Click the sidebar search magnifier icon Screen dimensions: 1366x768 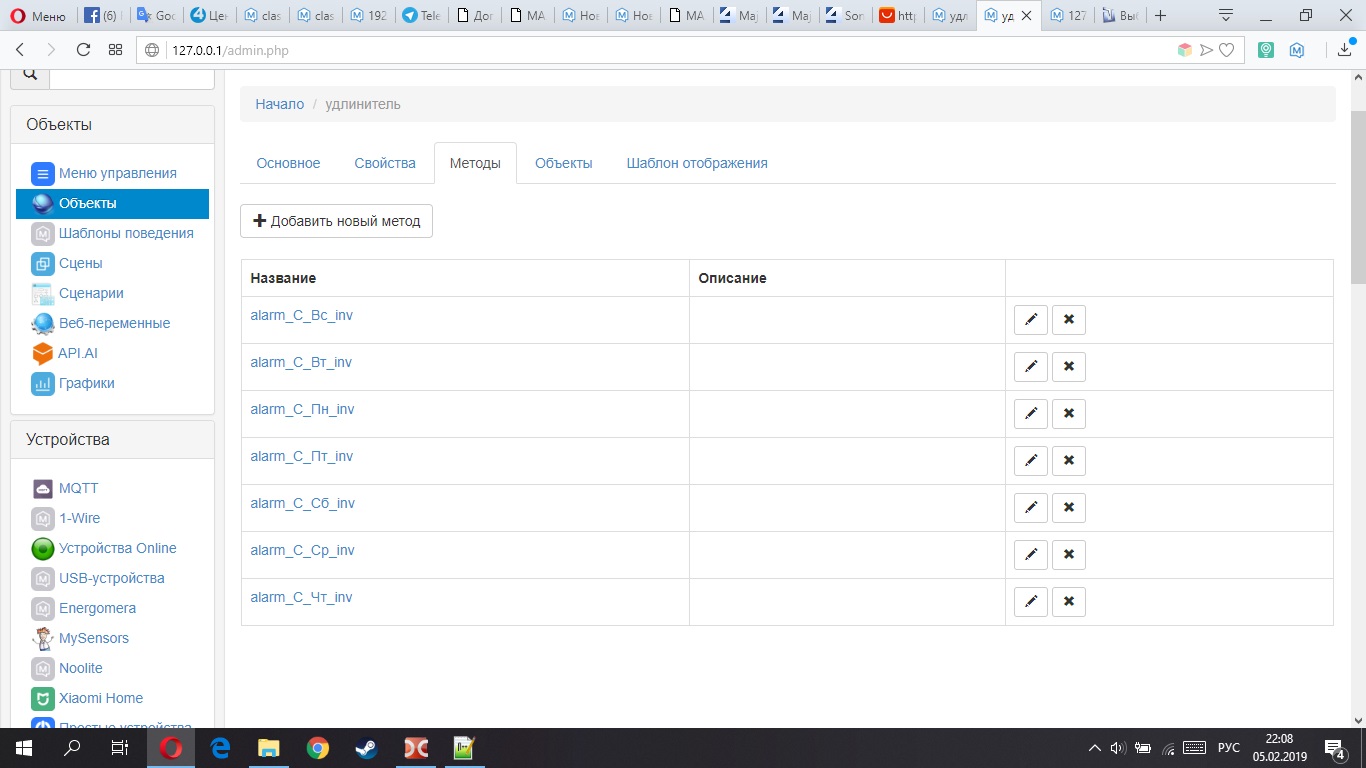click(x=30, y=74)
